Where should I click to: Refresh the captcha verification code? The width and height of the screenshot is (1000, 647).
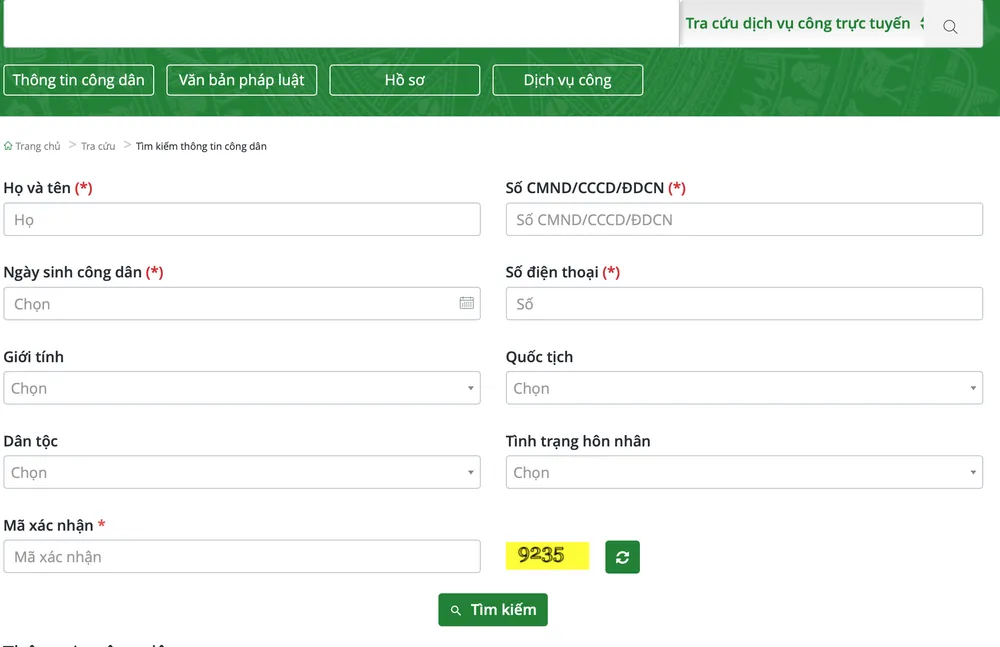[622, 557]
